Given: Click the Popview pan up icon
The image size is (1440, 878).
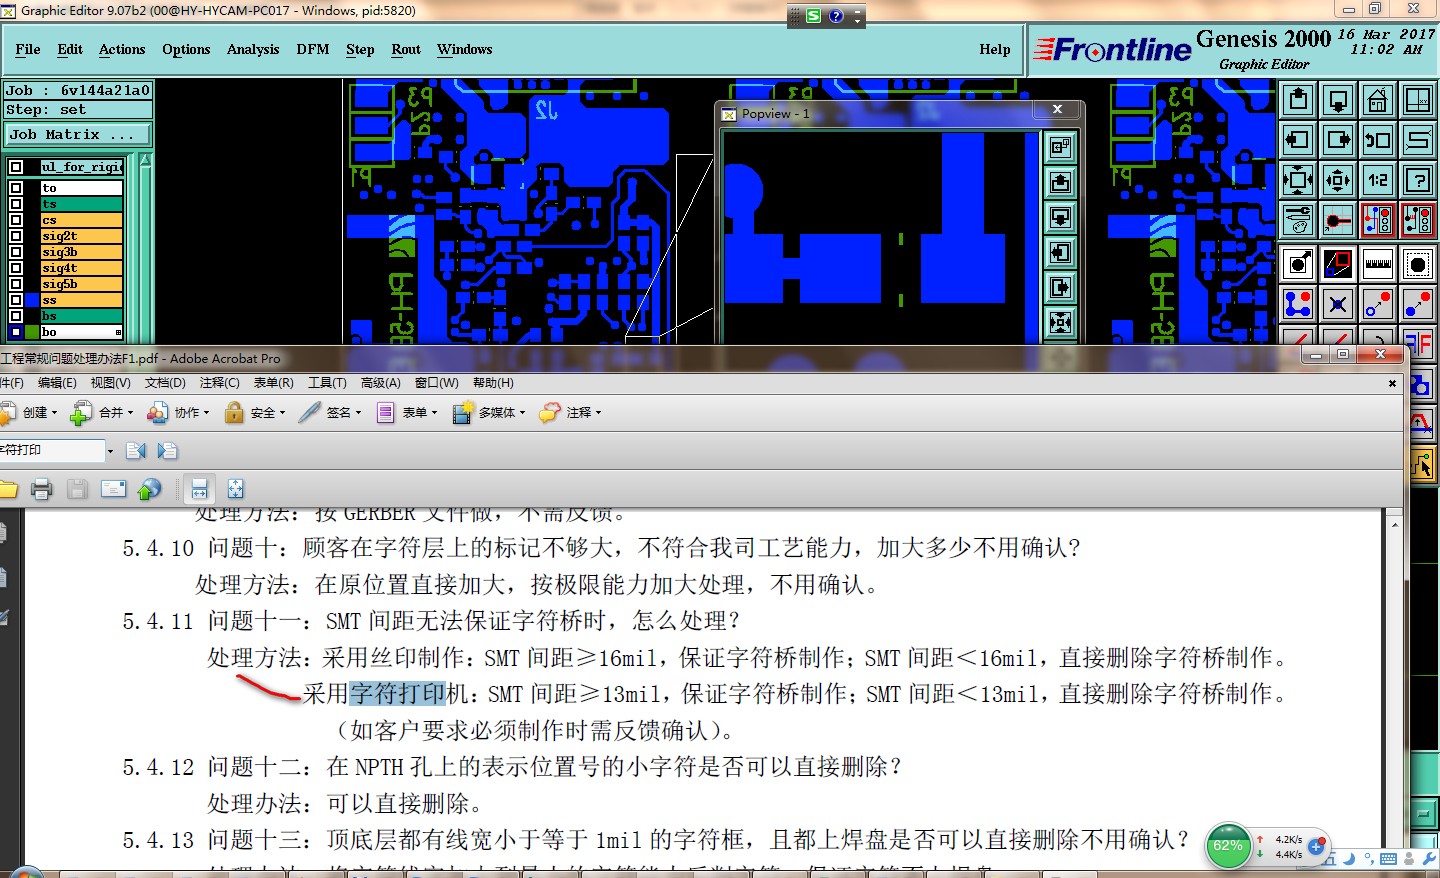Looking at the screenshot, I should (x=1060, y=182).
